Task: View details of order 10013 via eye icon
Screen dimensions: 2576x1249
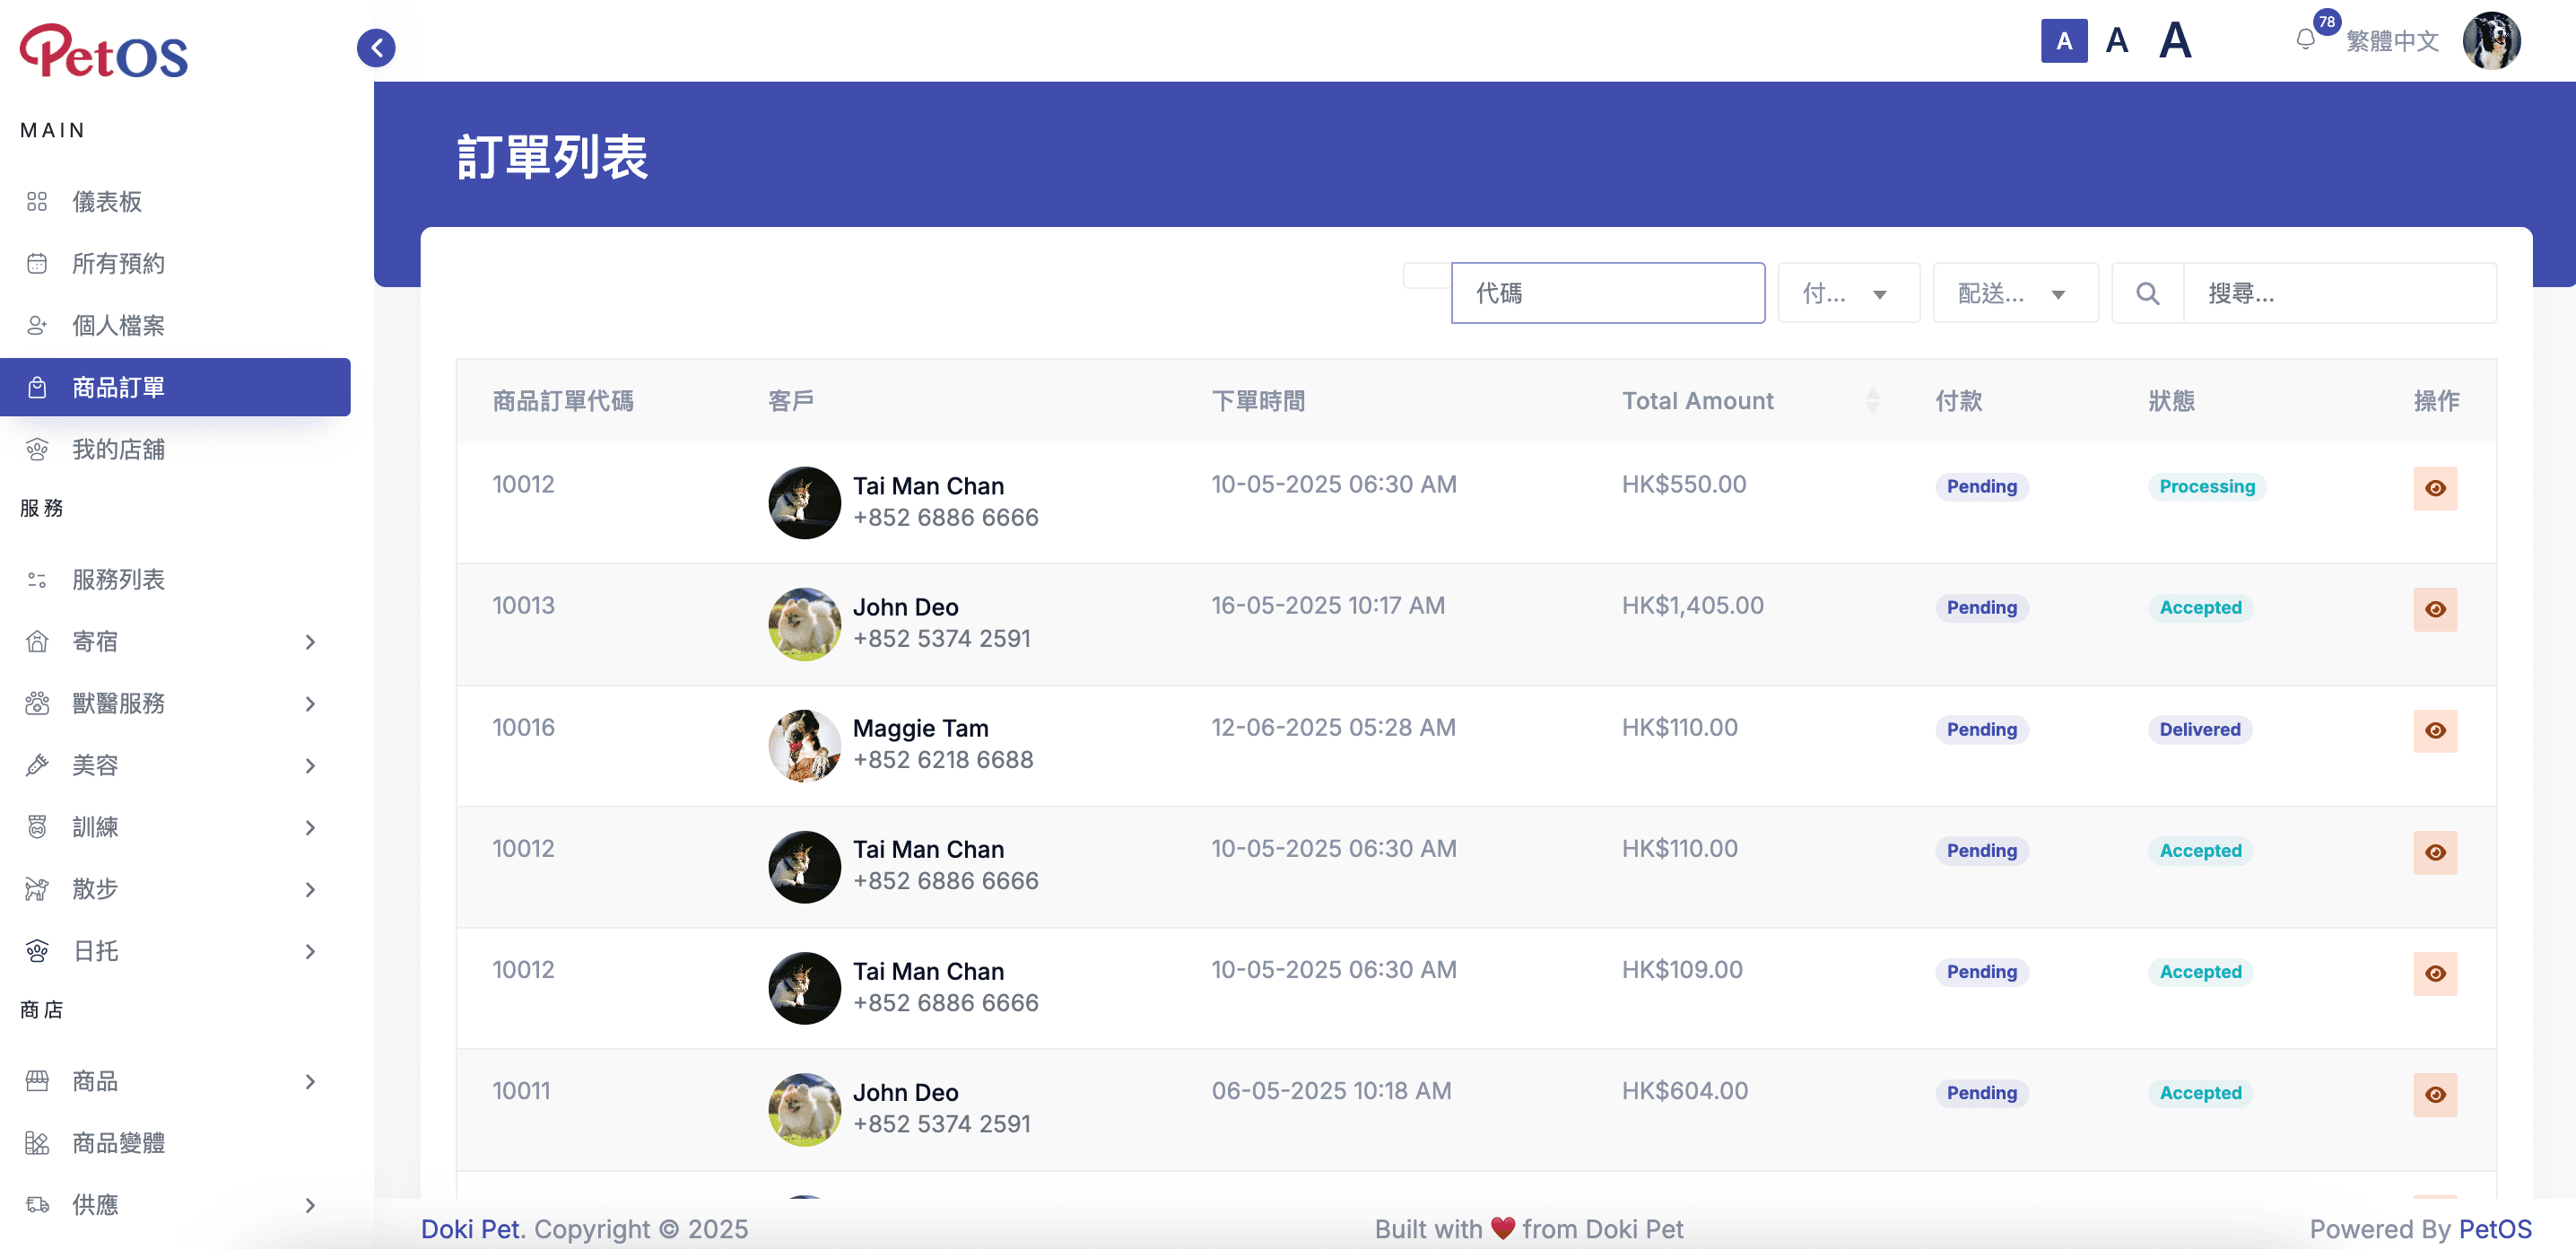Action: [2435, 609]
